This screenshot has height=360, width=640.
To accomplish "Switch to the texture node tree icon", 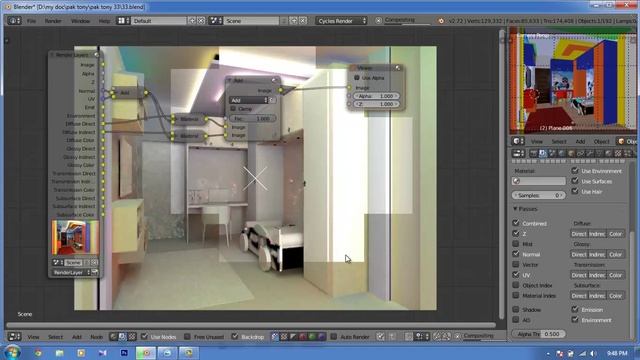I will (132, 337).
